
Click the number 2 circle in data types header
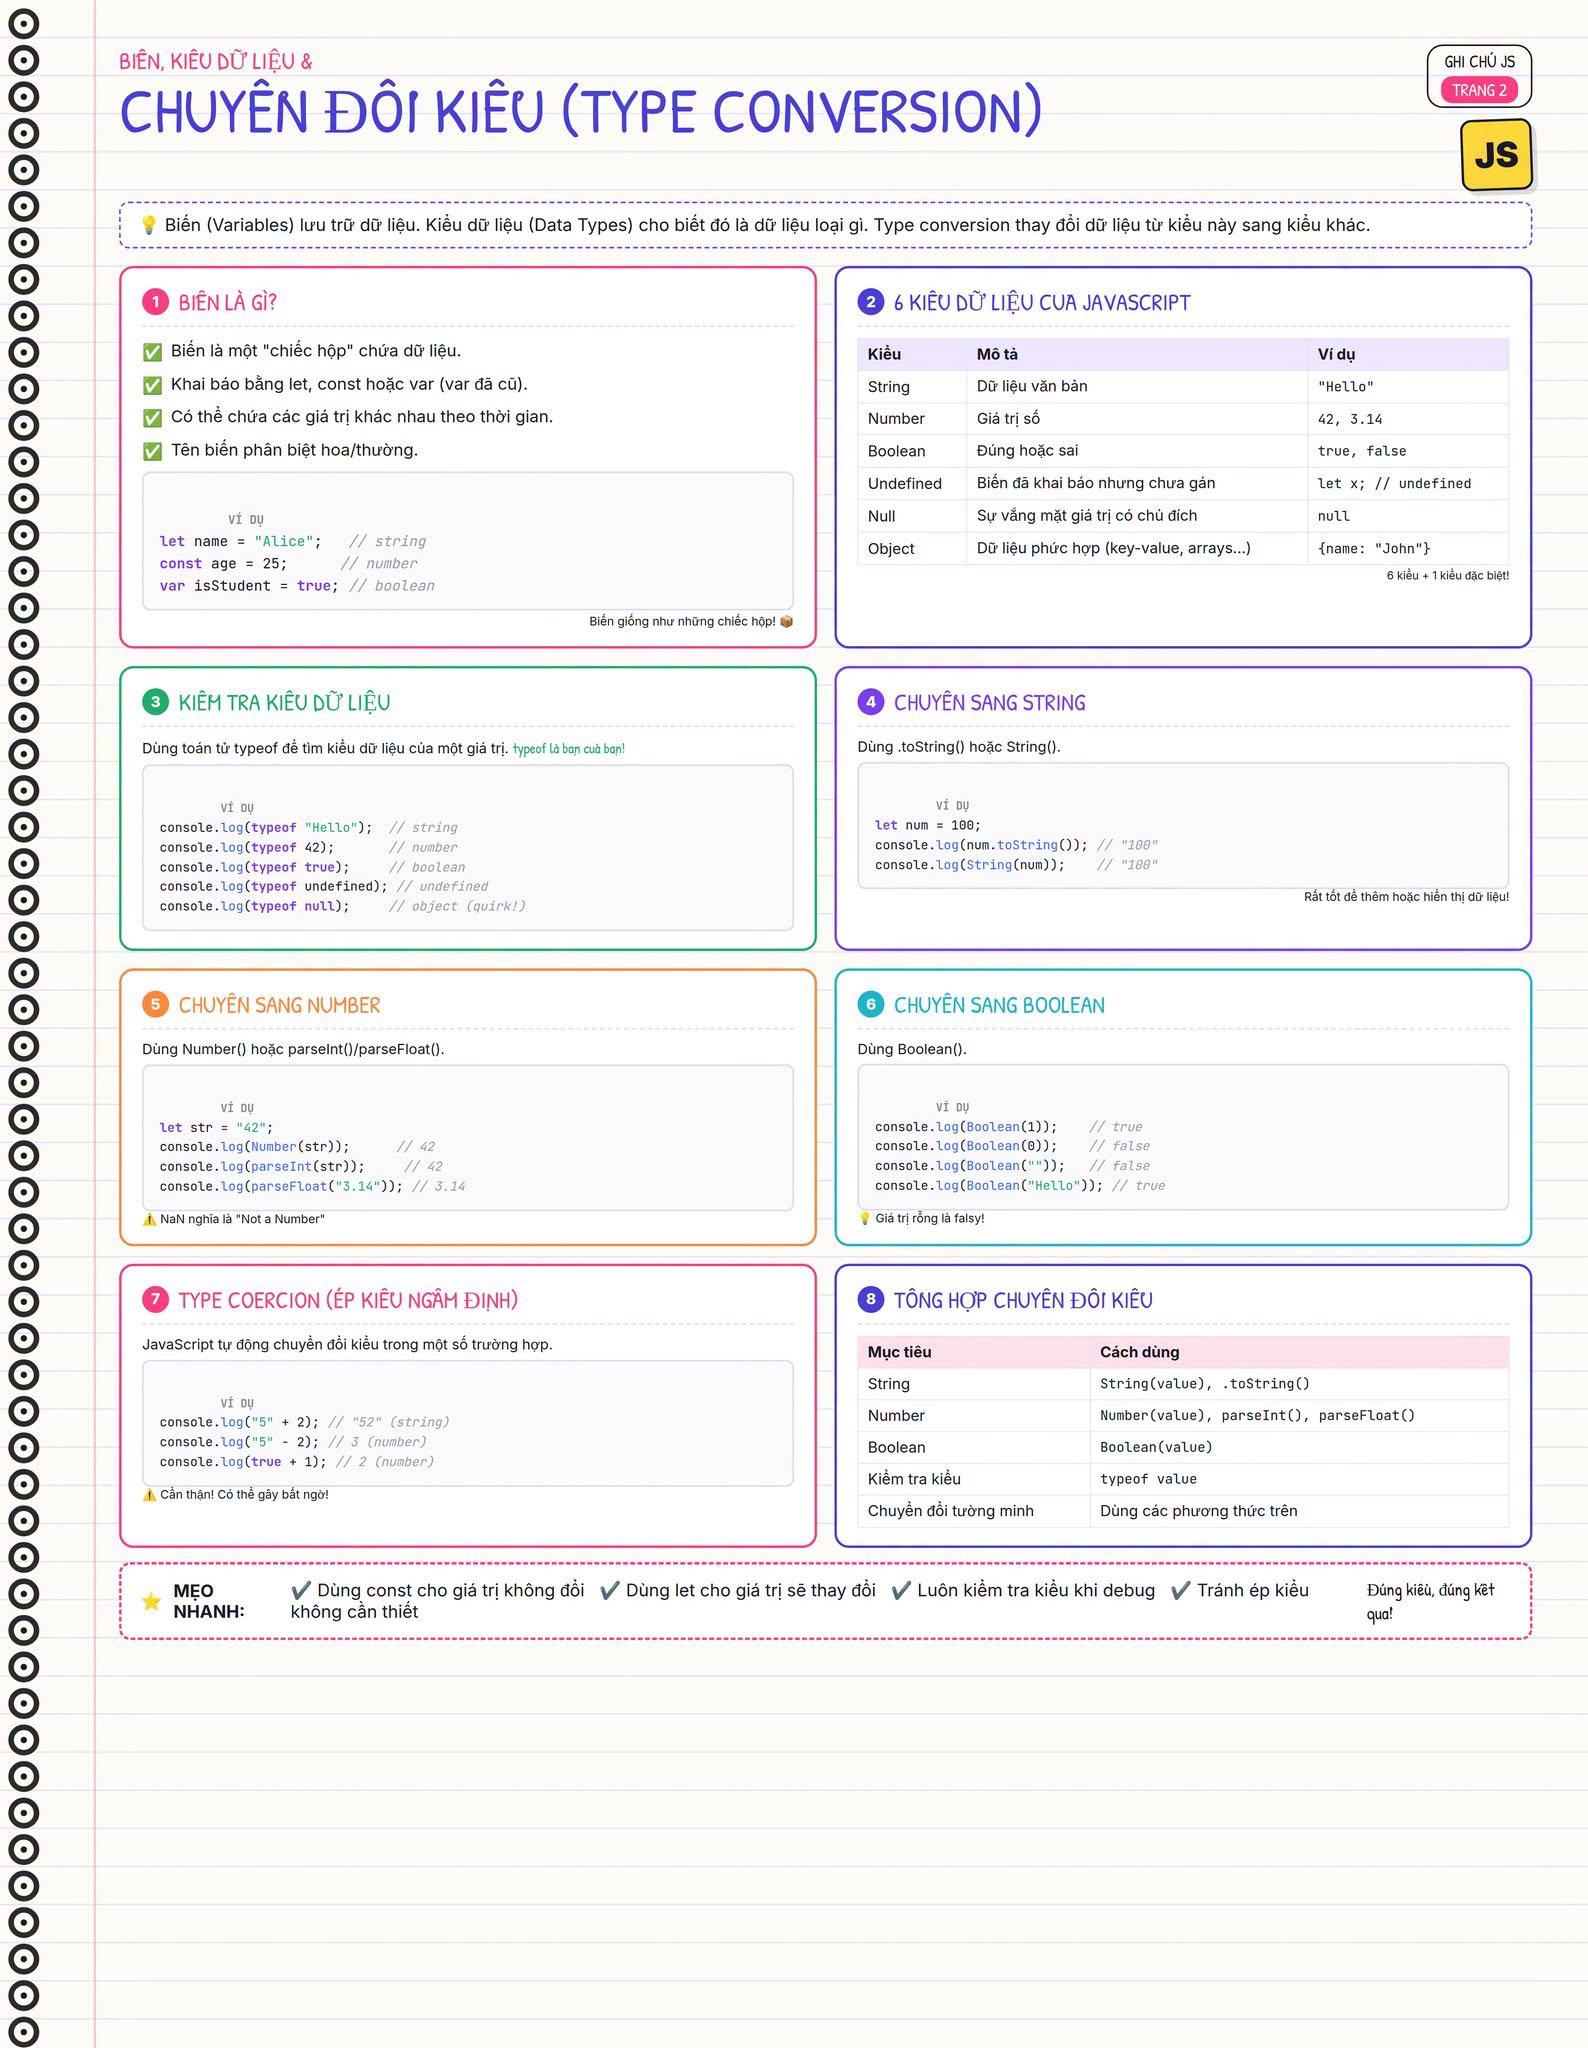coord(870,302)
